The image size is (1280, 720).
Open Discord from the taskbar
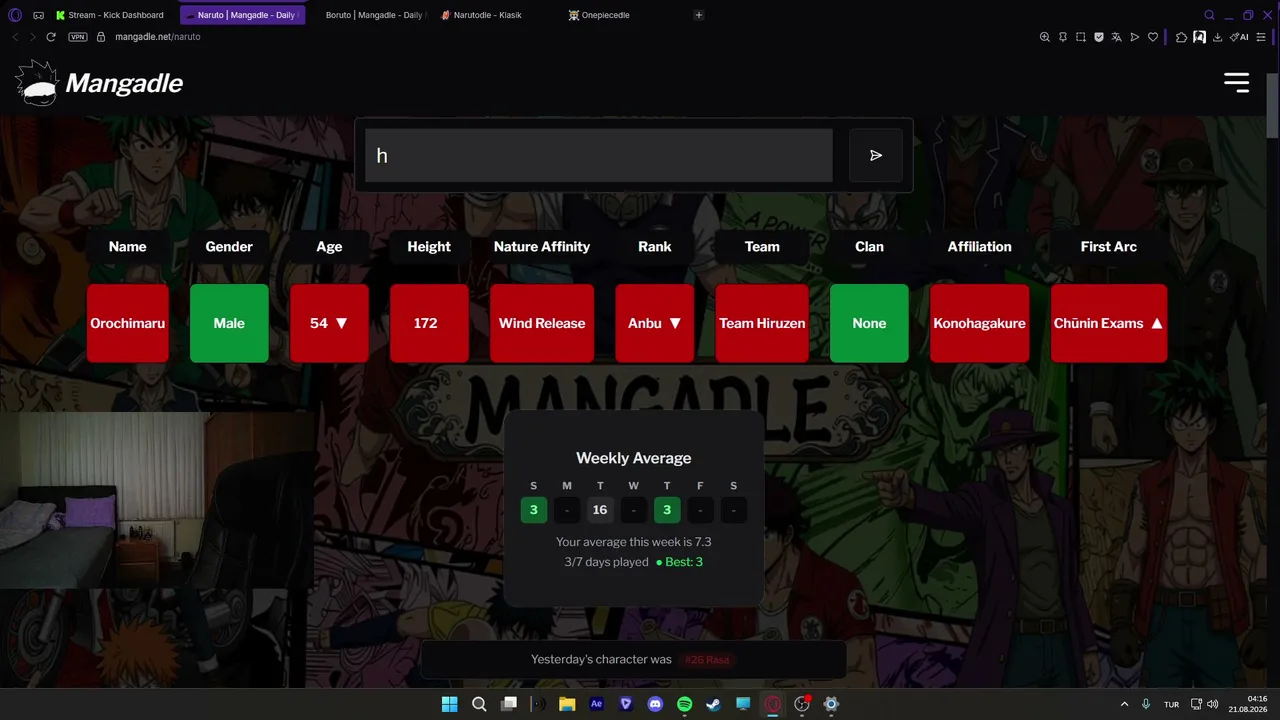click(655, 704)
